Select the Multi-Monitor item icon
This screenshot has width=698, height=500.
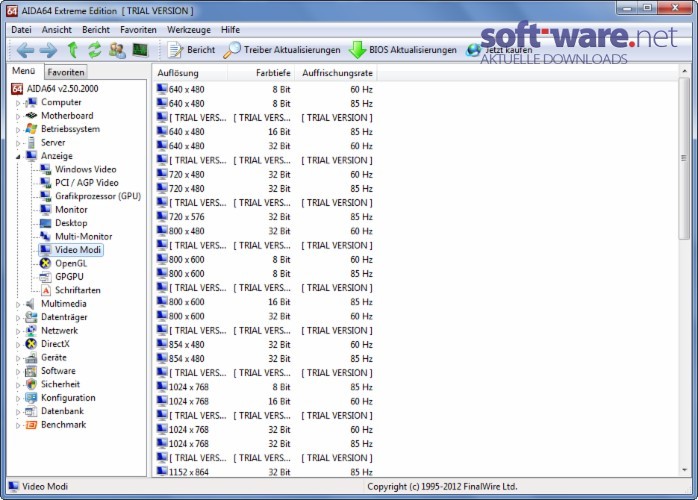coord(45,236)
